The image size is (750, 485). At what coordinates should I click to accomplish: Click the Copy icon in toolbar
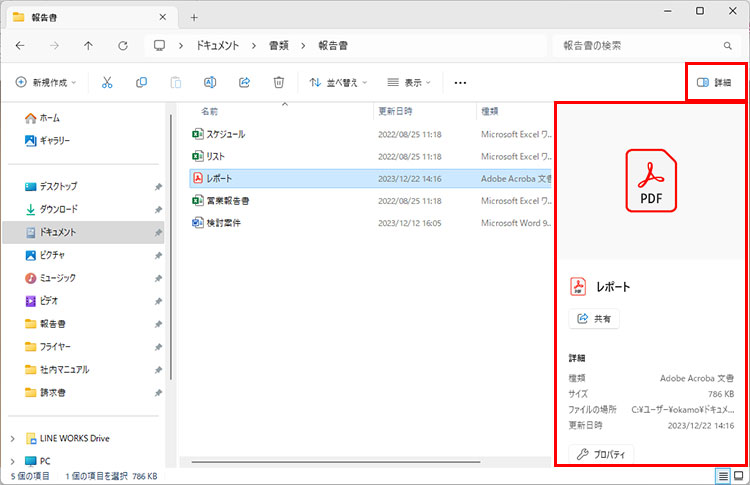[141, 82]
